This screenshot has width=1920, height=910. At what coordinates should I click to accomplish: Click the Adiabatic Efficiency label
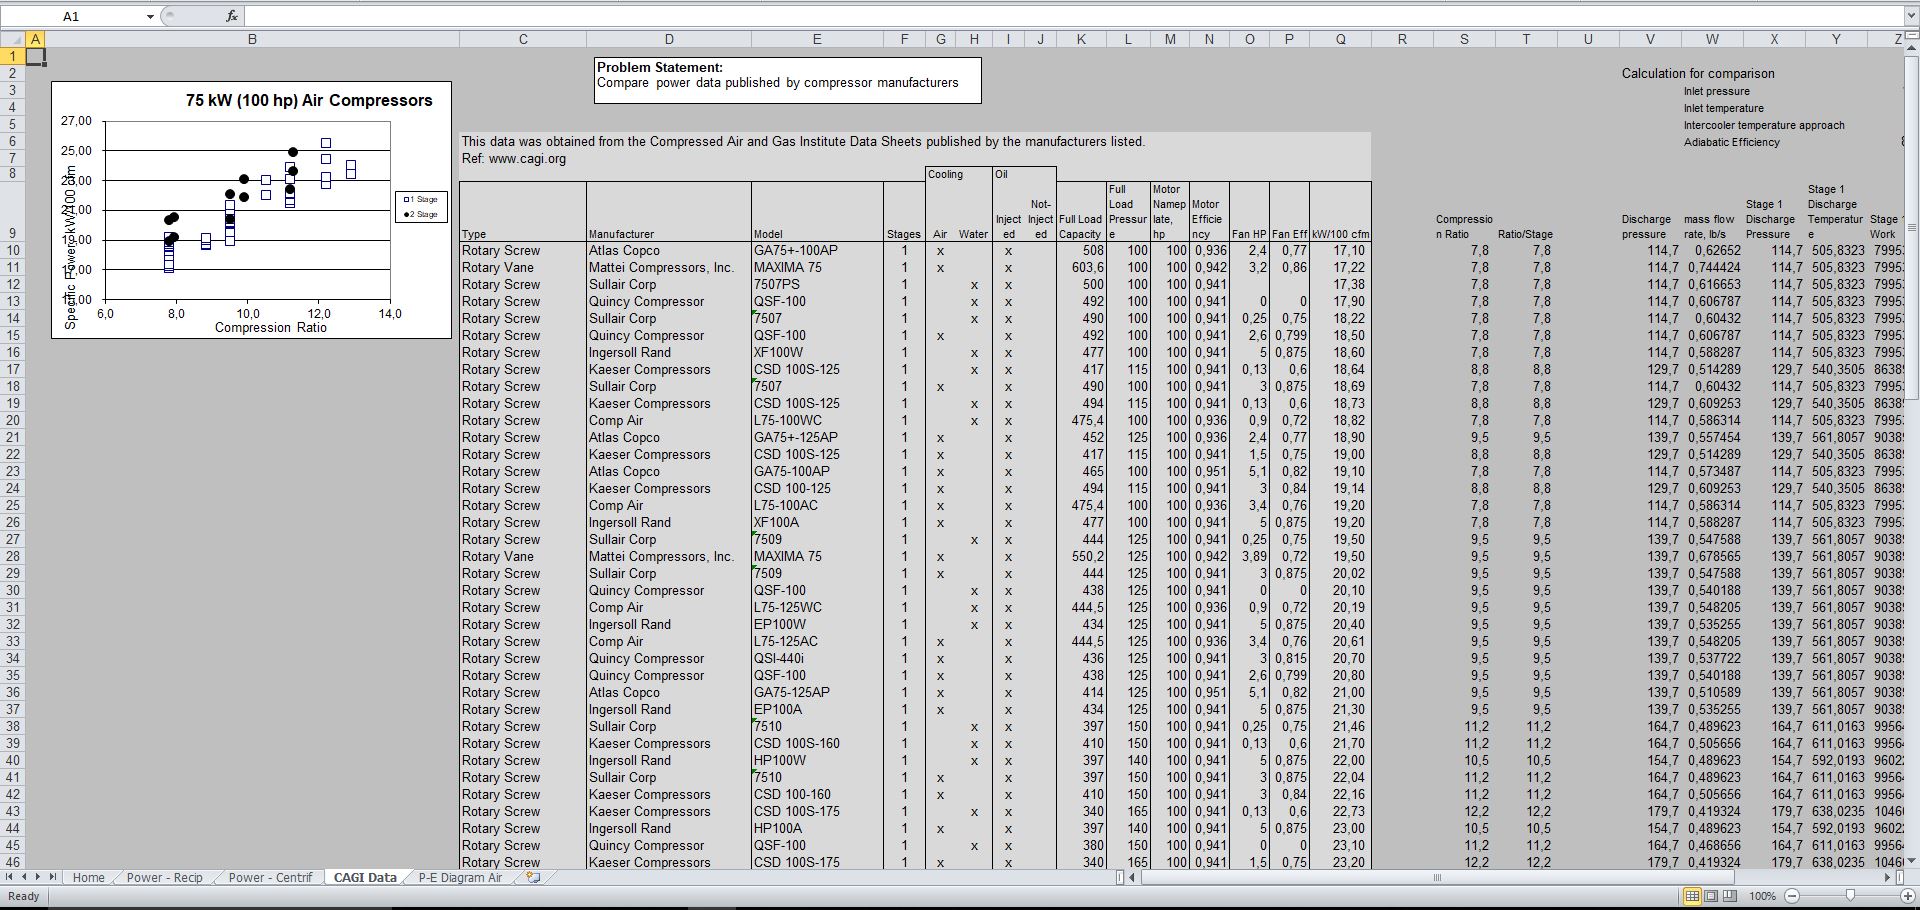coord(1731,142)
